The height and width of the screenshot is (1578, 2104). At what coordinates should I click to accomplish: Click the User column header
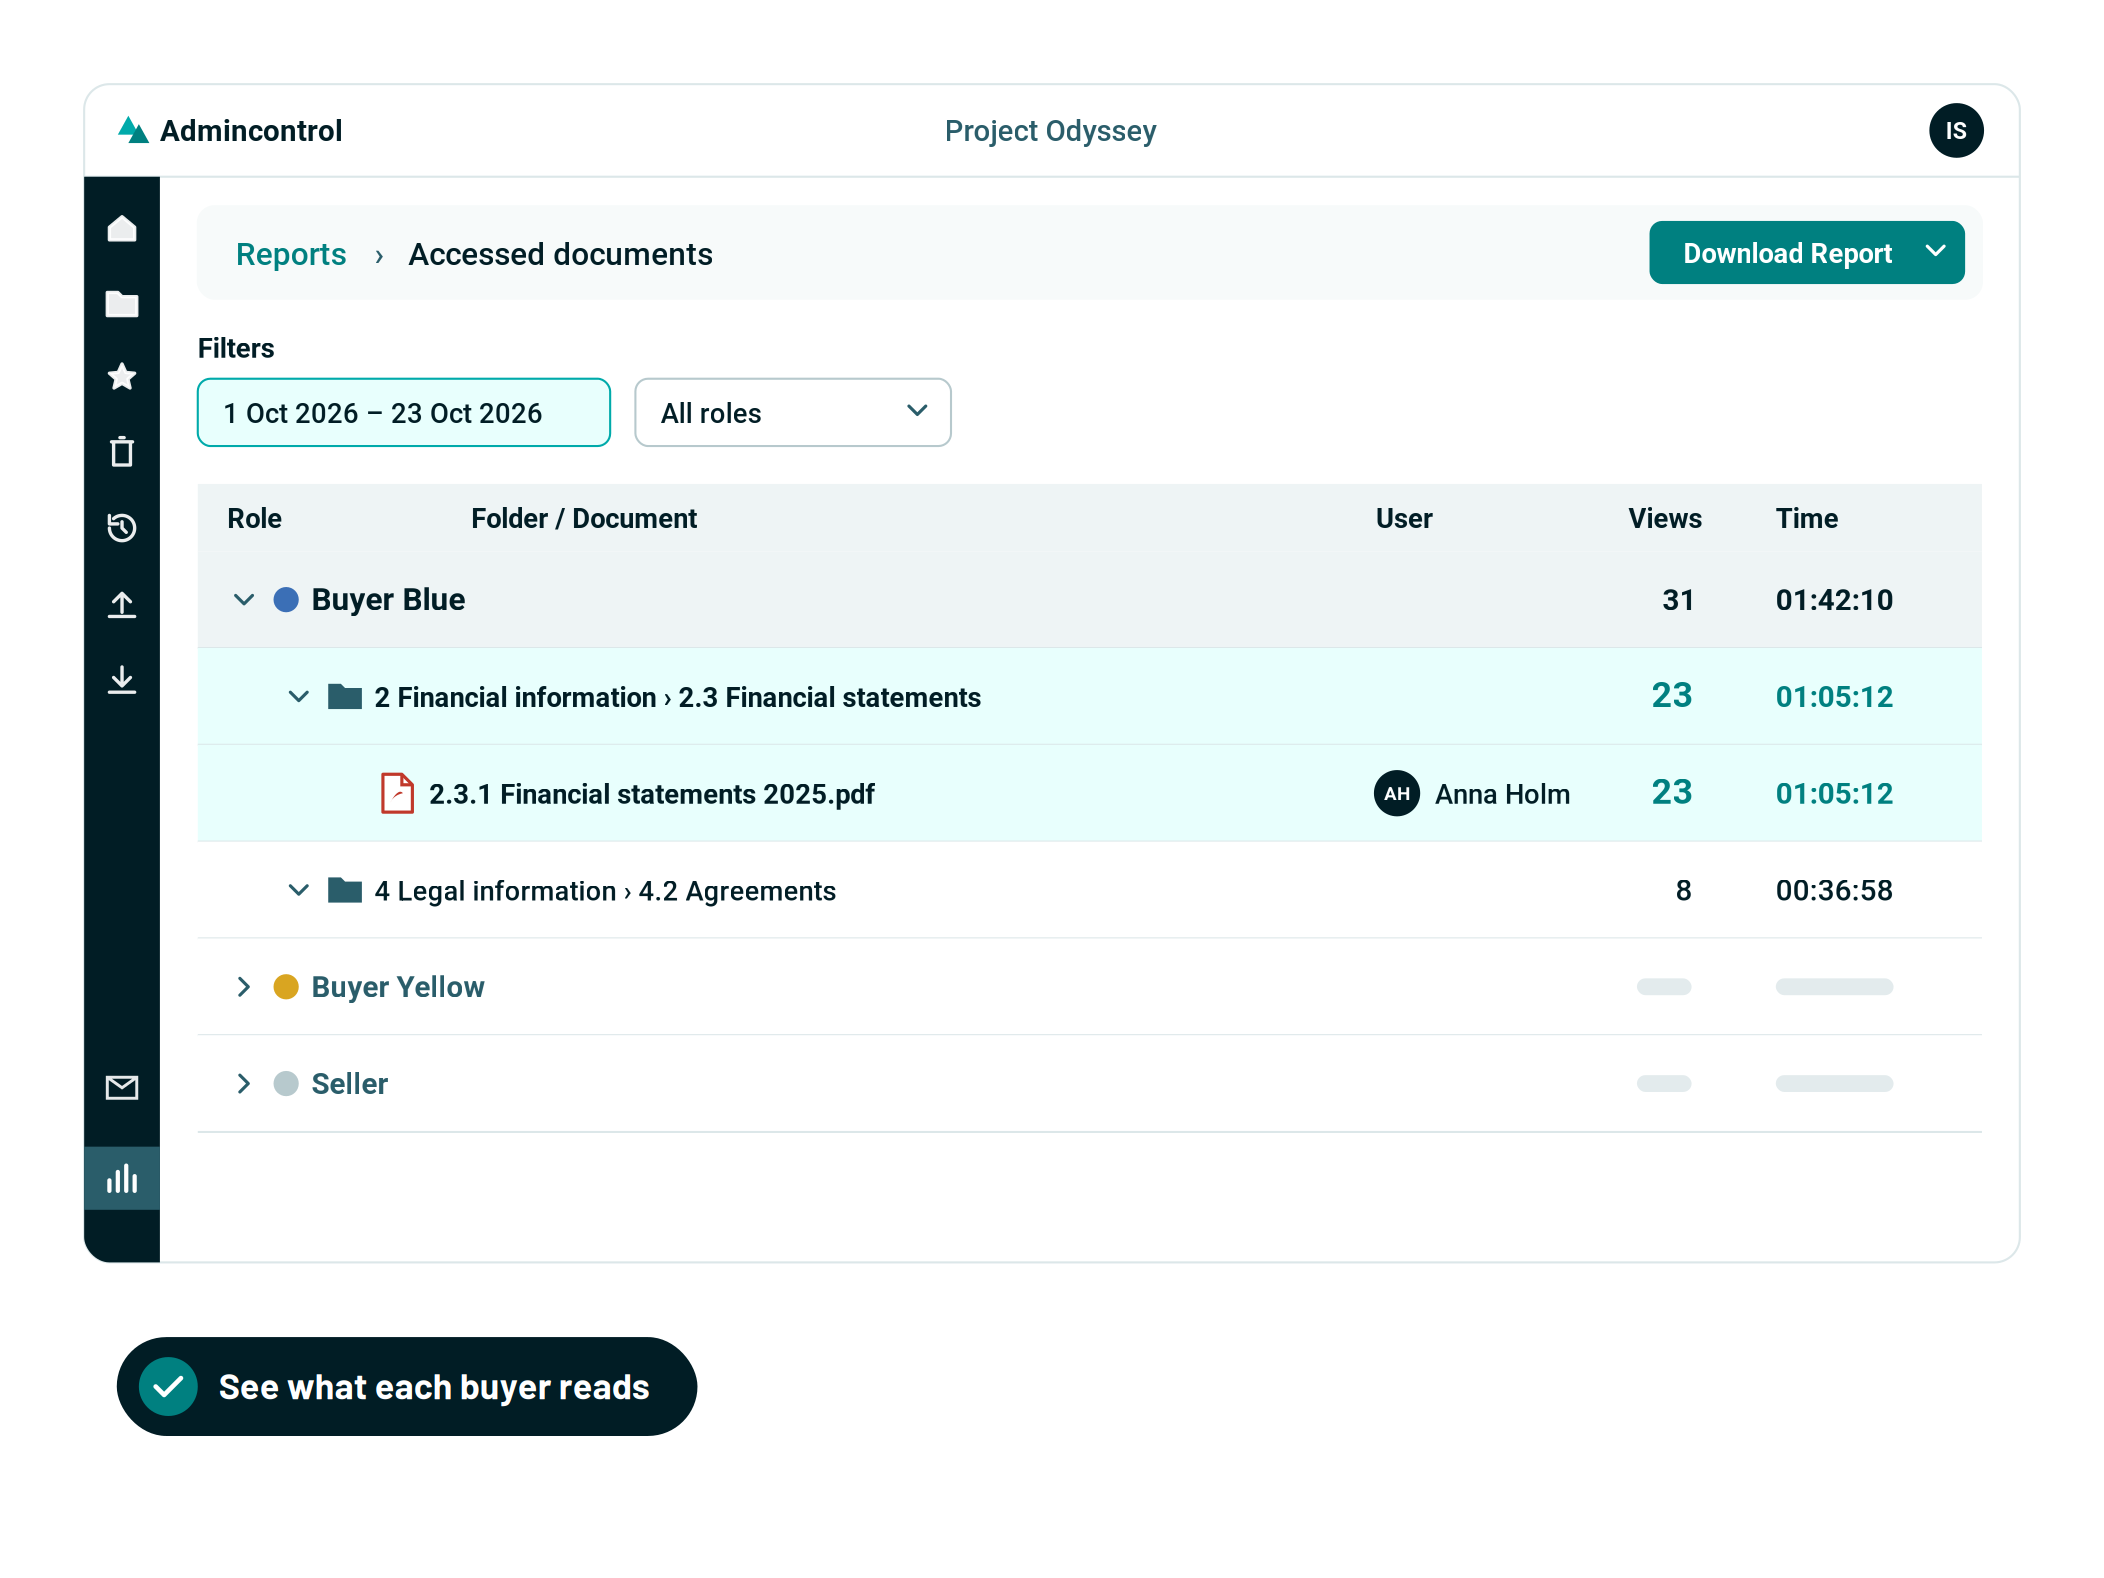1404,518
